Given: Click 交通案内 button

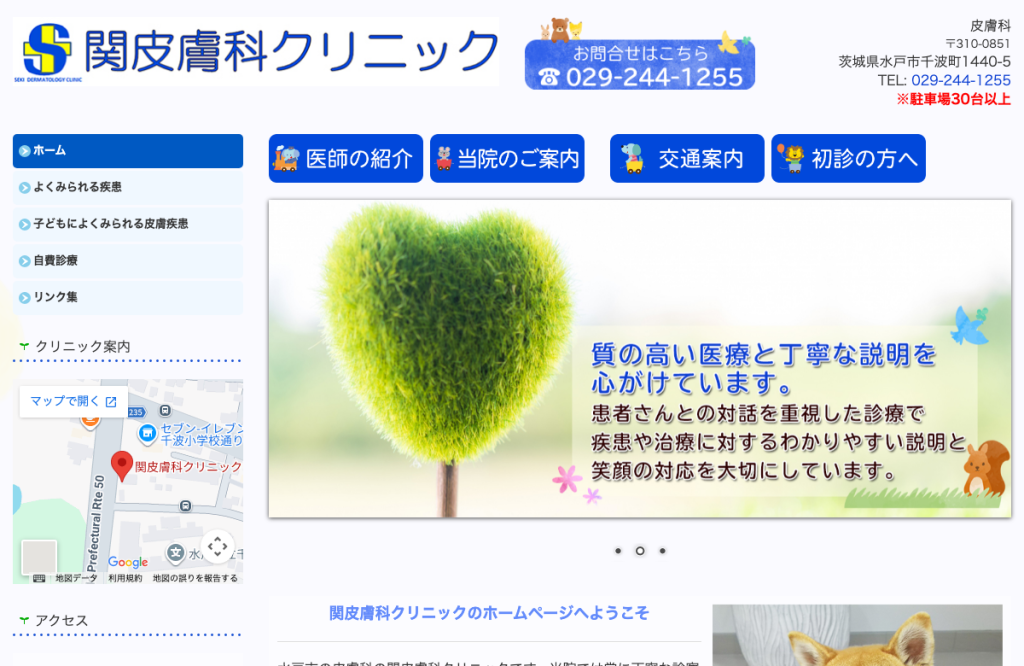Looking at the screenshot, I should click(x=687, y=159).
